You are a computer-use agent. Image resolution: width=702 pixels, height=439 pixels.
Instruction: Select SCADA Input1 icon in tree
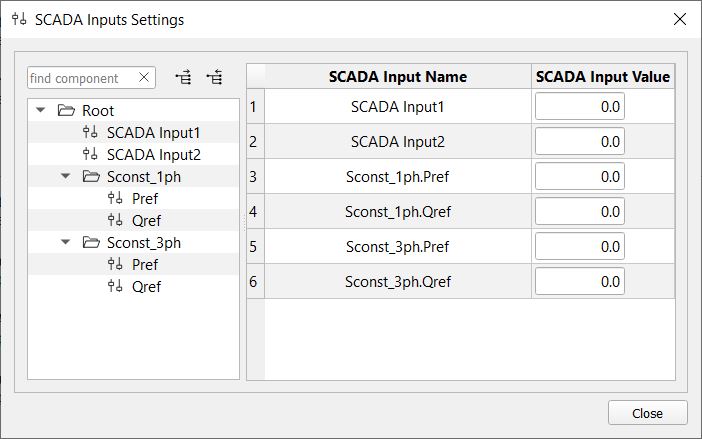(90, 132)
